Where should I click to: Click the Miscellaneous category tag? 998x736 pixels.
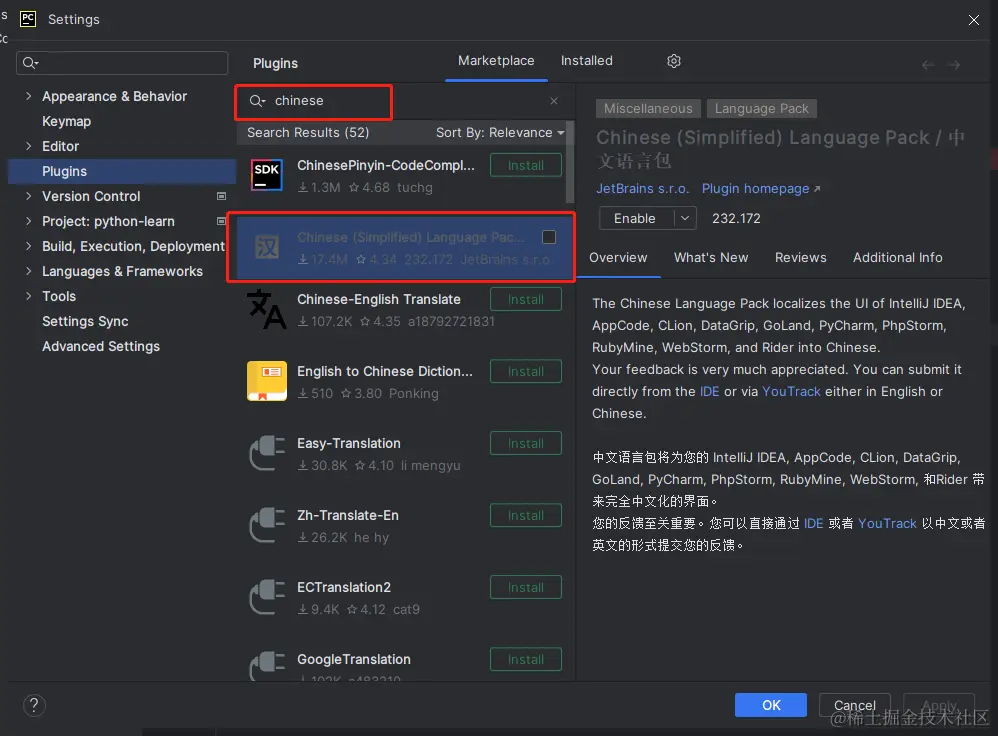coord(648,109)
